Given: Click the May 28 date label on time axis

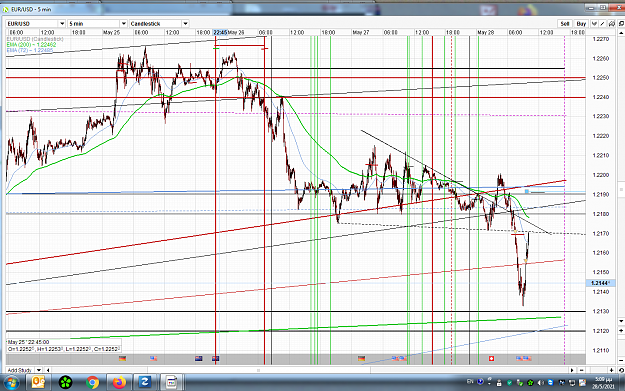Looking at the screenshot, I should (x=485, y=33).
